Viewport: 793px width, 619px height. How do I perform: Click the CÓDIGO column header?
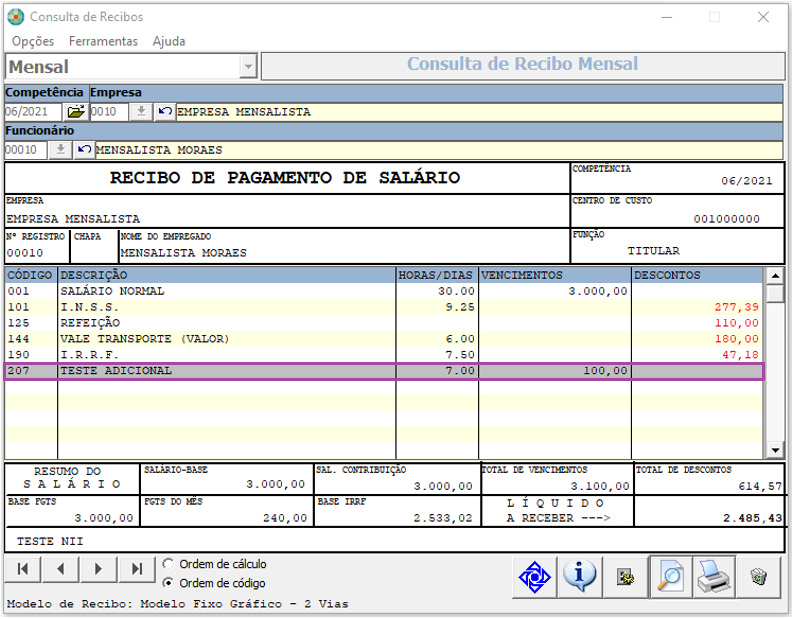pos(30,275)
